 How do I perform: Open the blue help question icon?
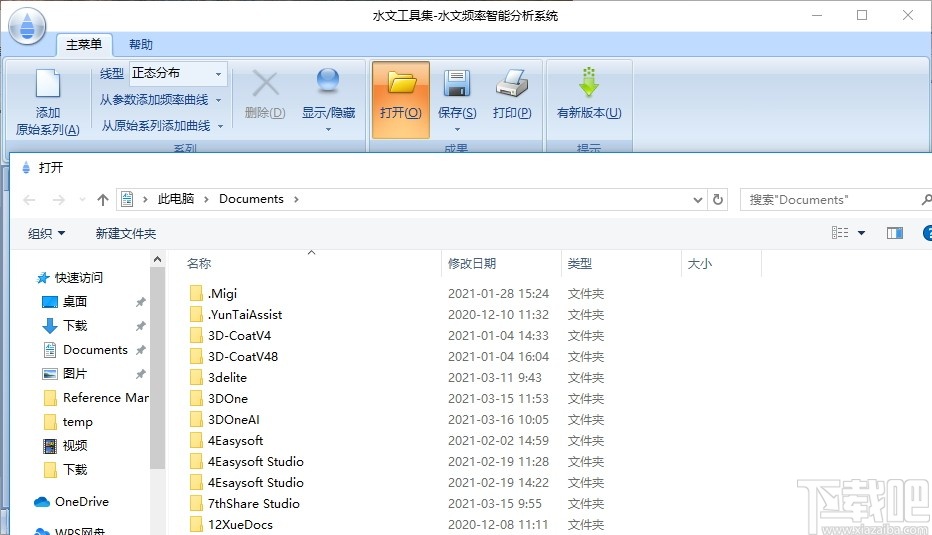(927, 233)
